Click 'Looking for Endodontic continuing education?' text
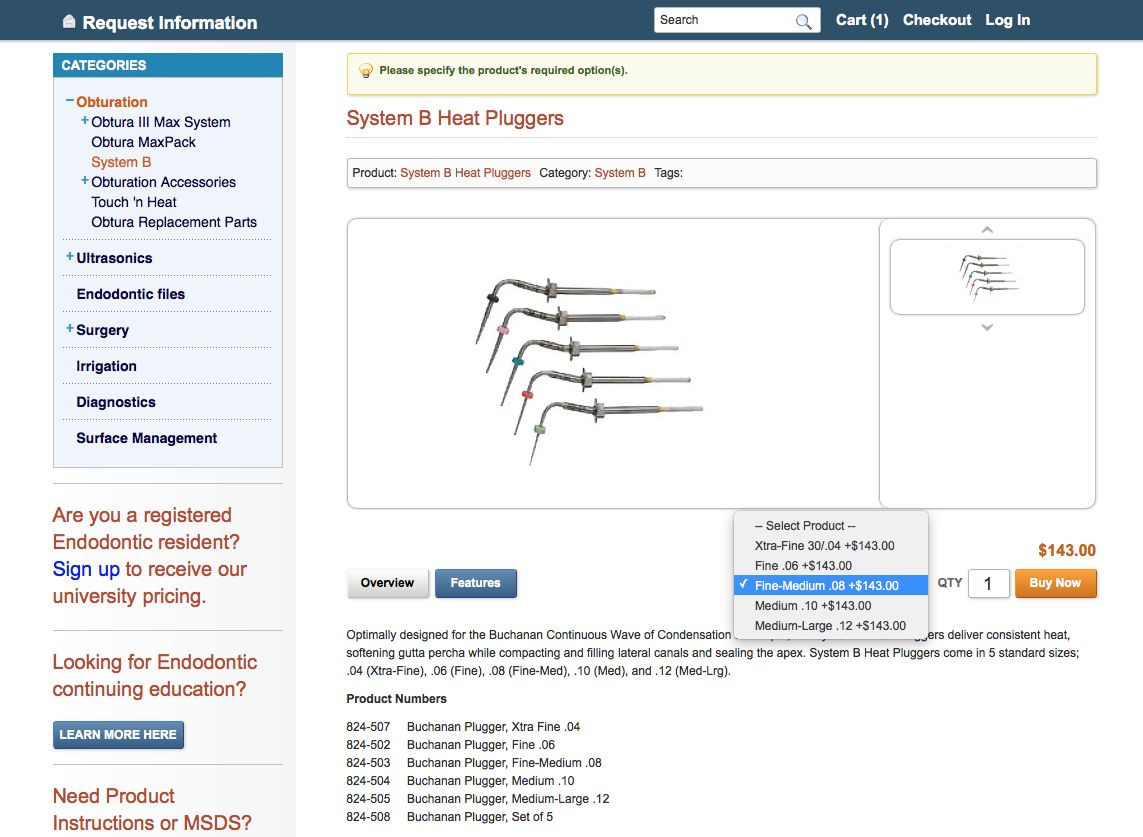1143x837 pixels. pyautogui.click(x=155, y=675)
